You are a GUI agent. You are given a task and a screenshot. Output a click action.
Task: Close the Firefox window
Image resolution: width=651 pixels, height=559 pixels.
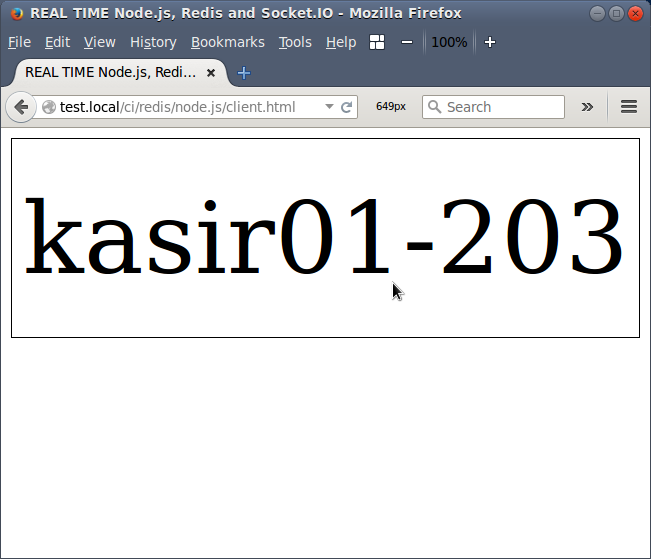(635, 14)
